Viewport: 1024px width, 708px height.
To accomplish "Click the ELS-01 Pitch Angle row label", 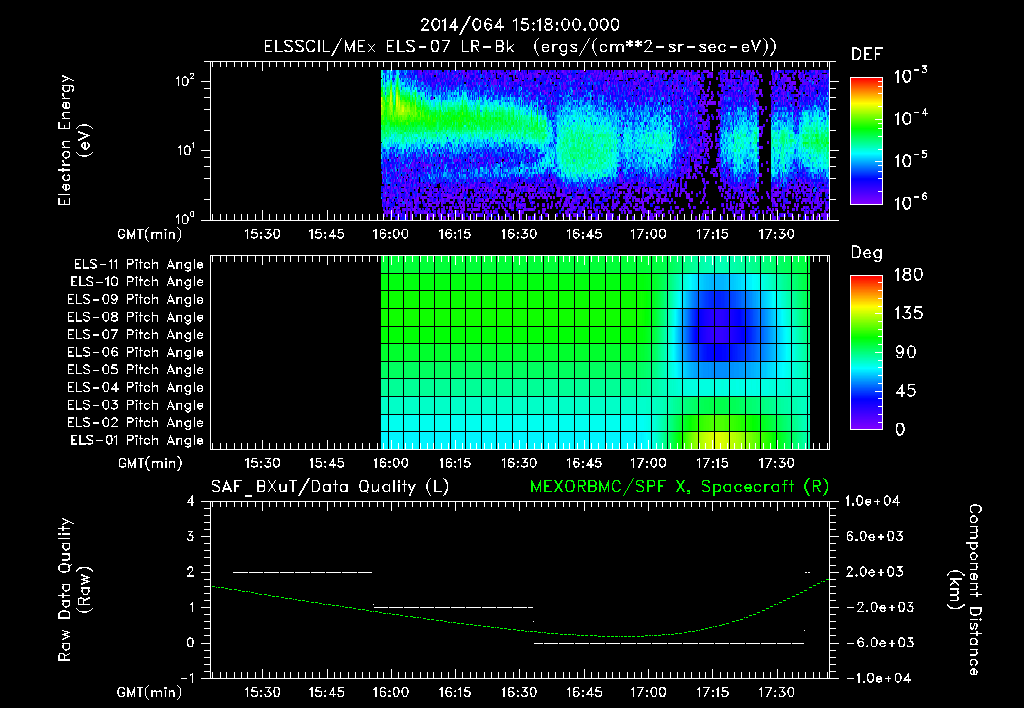I will 137,440.
